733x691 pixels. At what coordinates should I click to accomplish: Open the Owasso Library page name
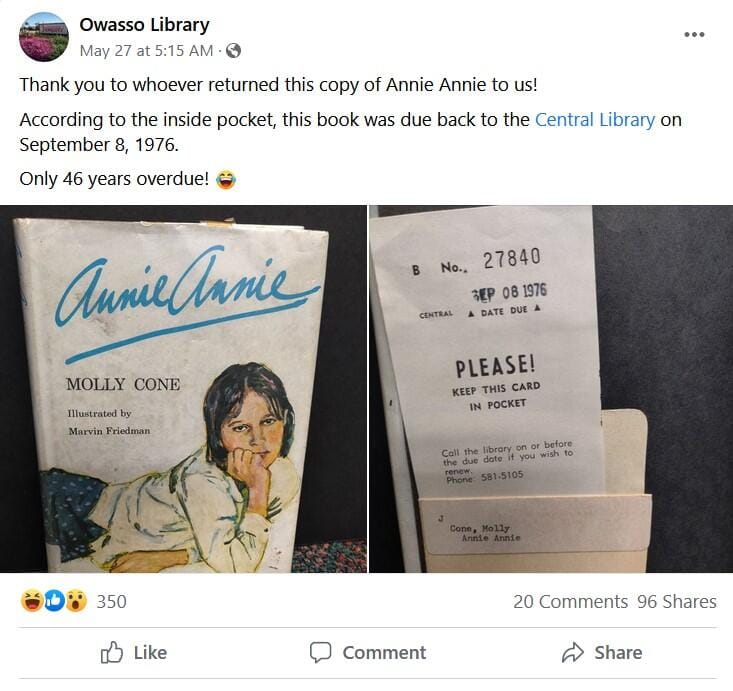coord(144,25)
